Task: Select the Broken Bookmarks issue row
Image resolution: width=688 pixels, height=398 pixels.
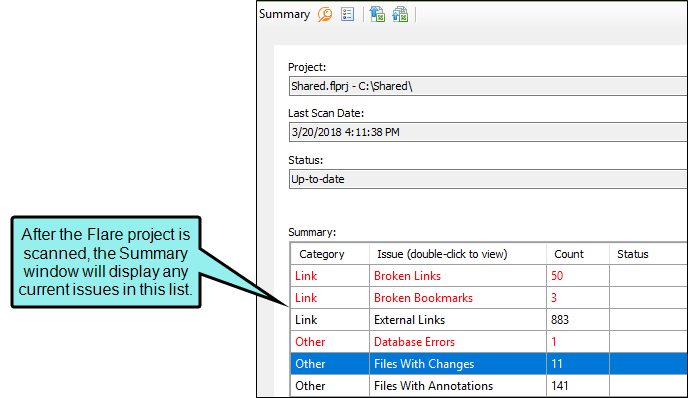Action: tap(489, 298)
